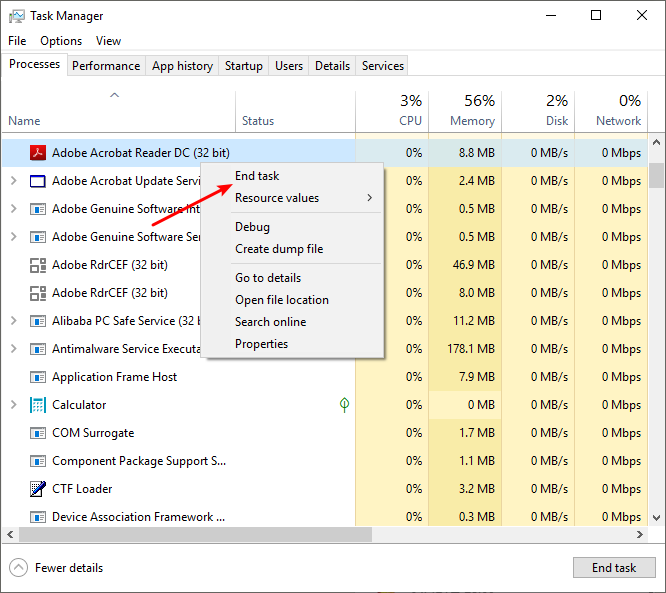Switch to the Users tab
Image resolution: width=666 pixels, height=593 pixels.
pos(289,66)
